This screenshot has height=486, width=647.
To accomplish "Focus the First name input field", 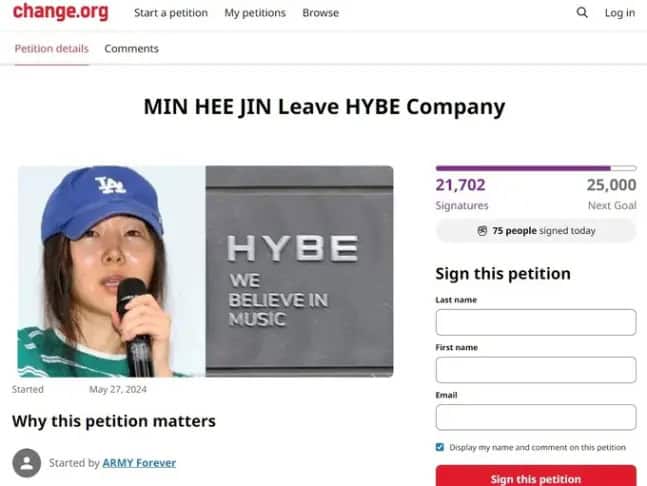I will 536,370.
